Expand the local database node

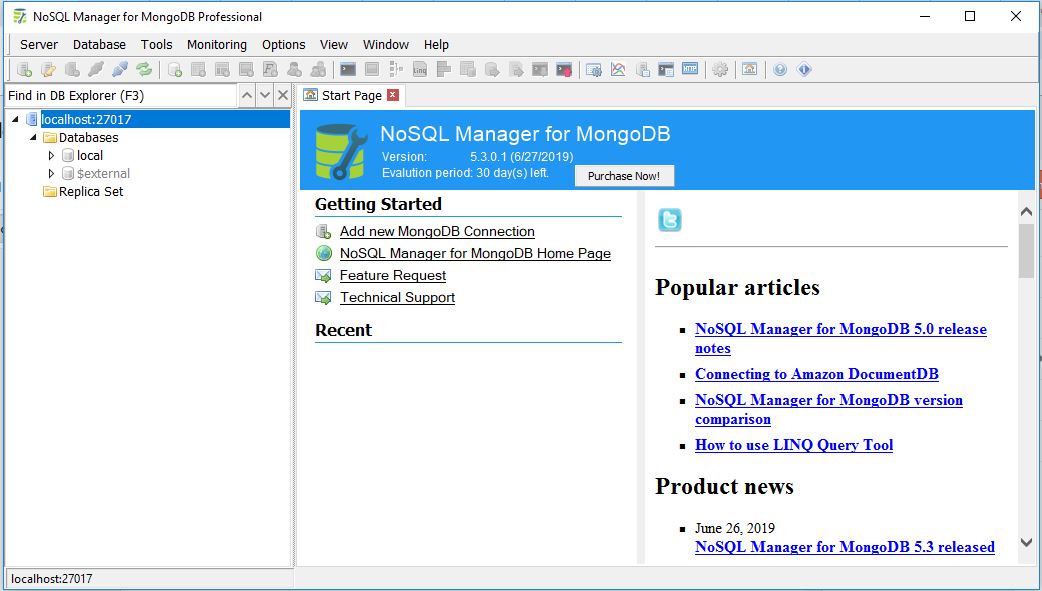pos(52,155)
